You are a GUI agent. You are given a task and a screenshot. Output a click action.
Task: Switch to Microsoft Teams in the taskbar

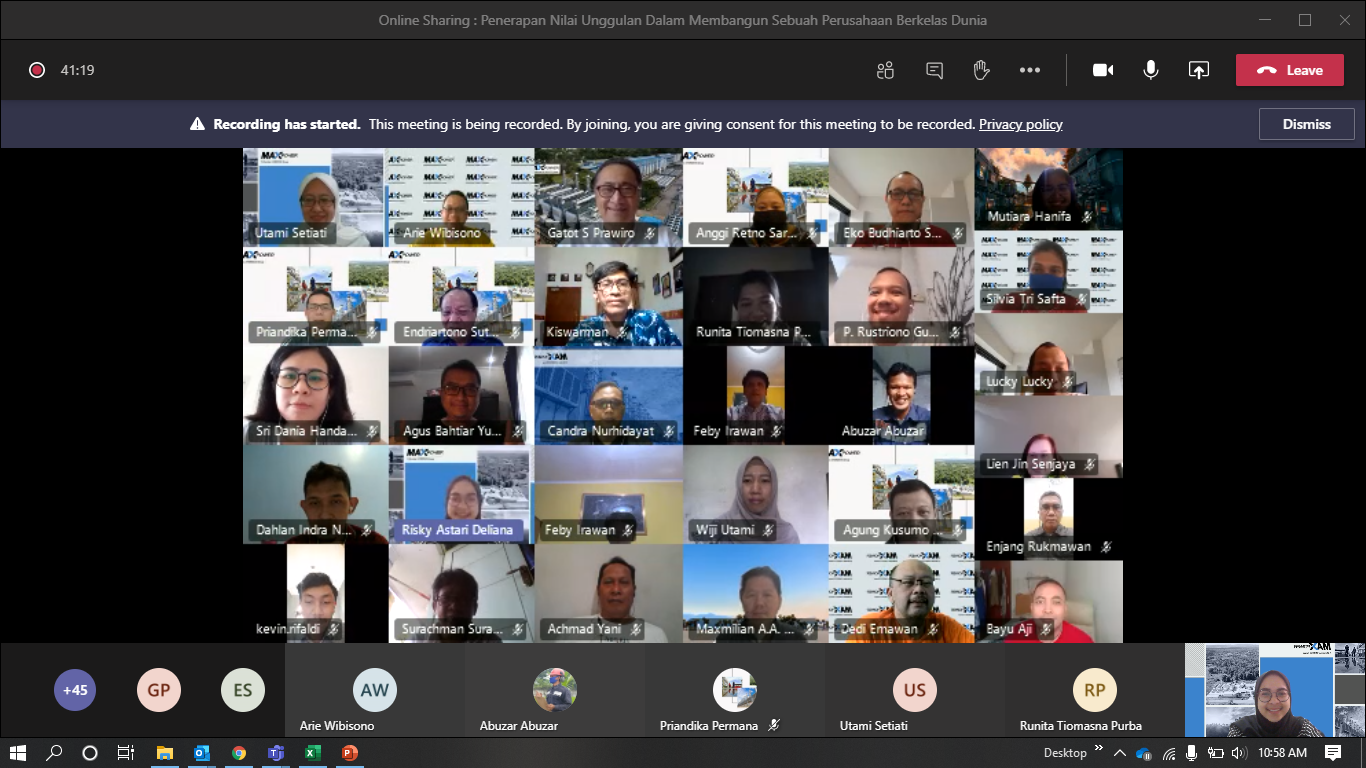tap(276, 753)
